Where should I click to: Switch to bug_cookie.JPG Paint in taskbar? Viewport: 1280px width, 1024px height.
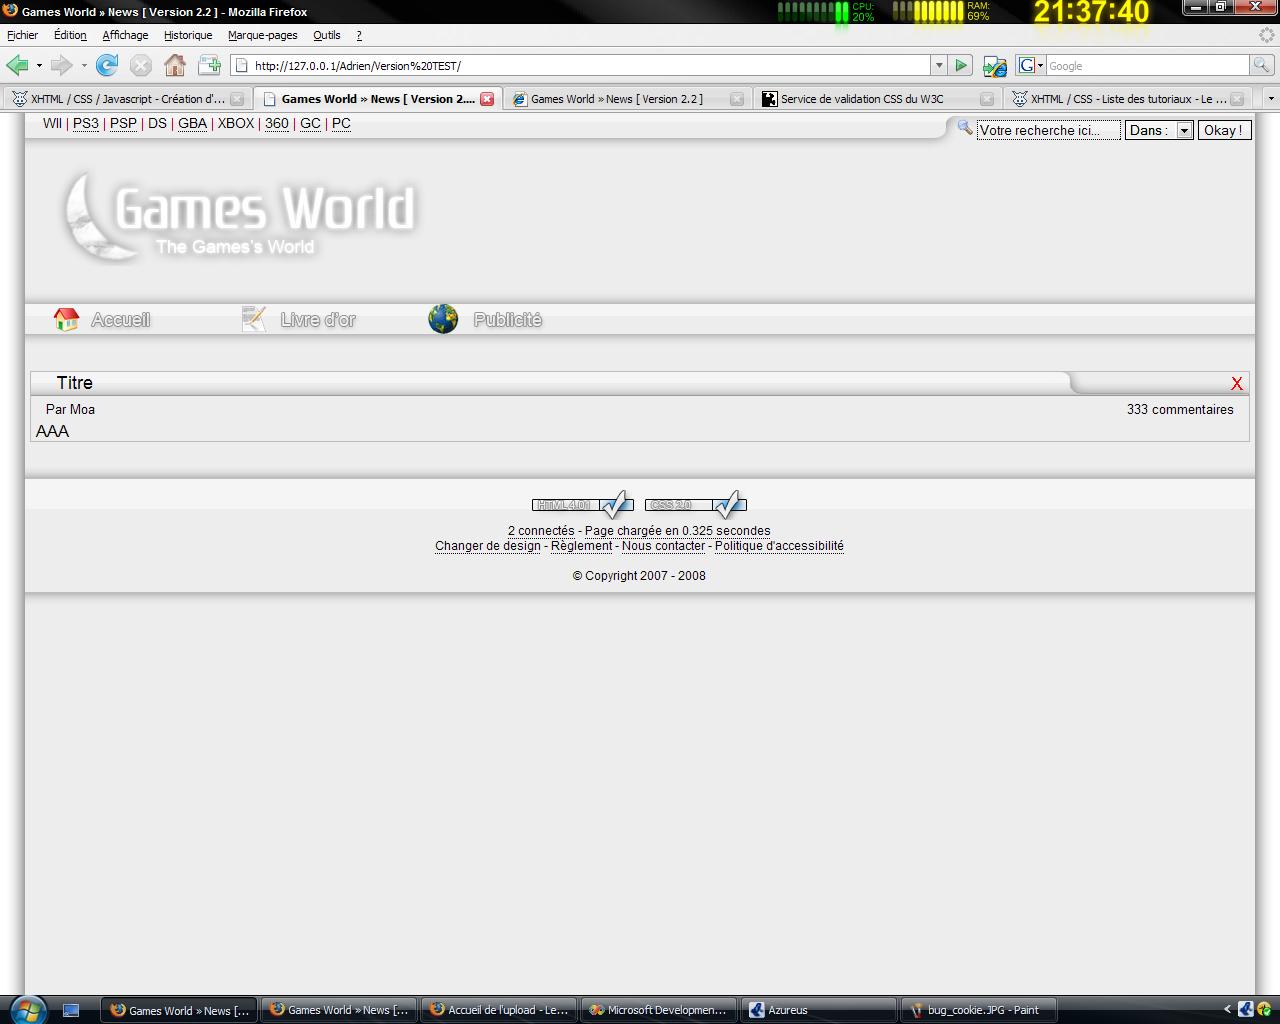coord(981,1010)
